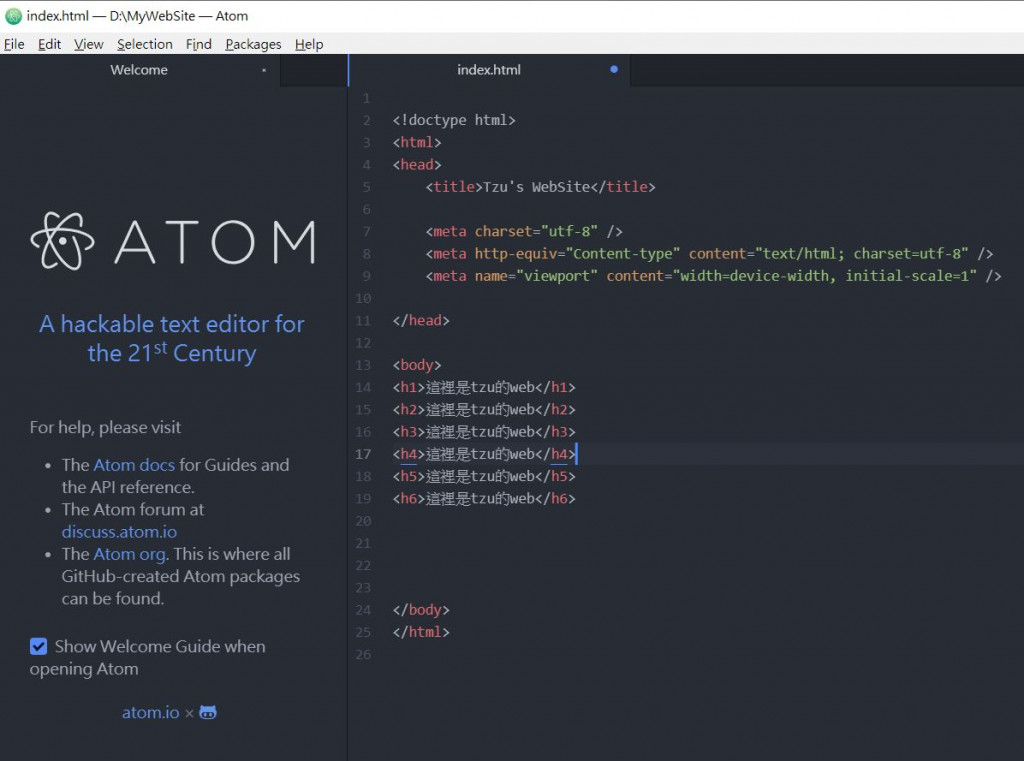This screenshot has height=761, width=1024.
Task: Select the index.html tab
Action: 489,70
